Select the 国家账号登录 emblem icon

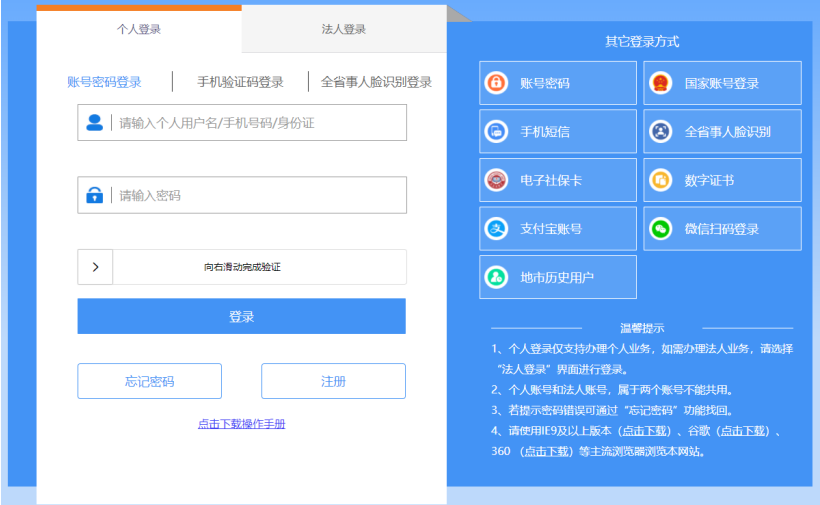click(660, 83)
